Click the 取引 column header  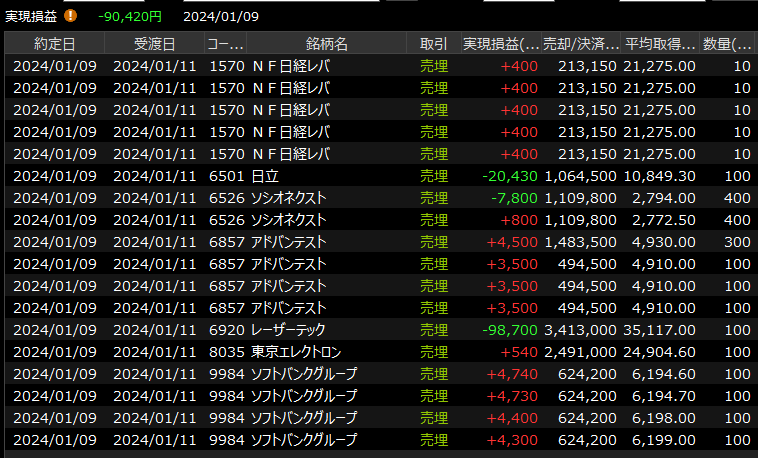click(434, 44)
